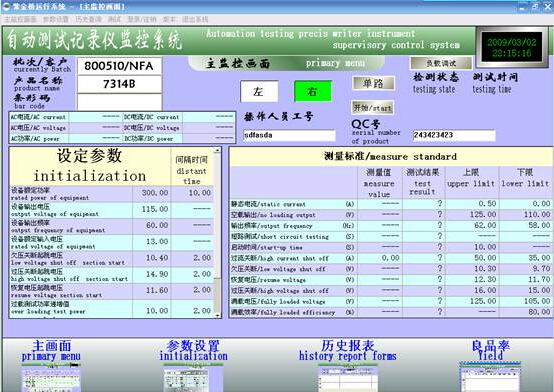Select the green 右 (right) channel toggle
The image size is (554, 392).
click(x=313, y=91)
